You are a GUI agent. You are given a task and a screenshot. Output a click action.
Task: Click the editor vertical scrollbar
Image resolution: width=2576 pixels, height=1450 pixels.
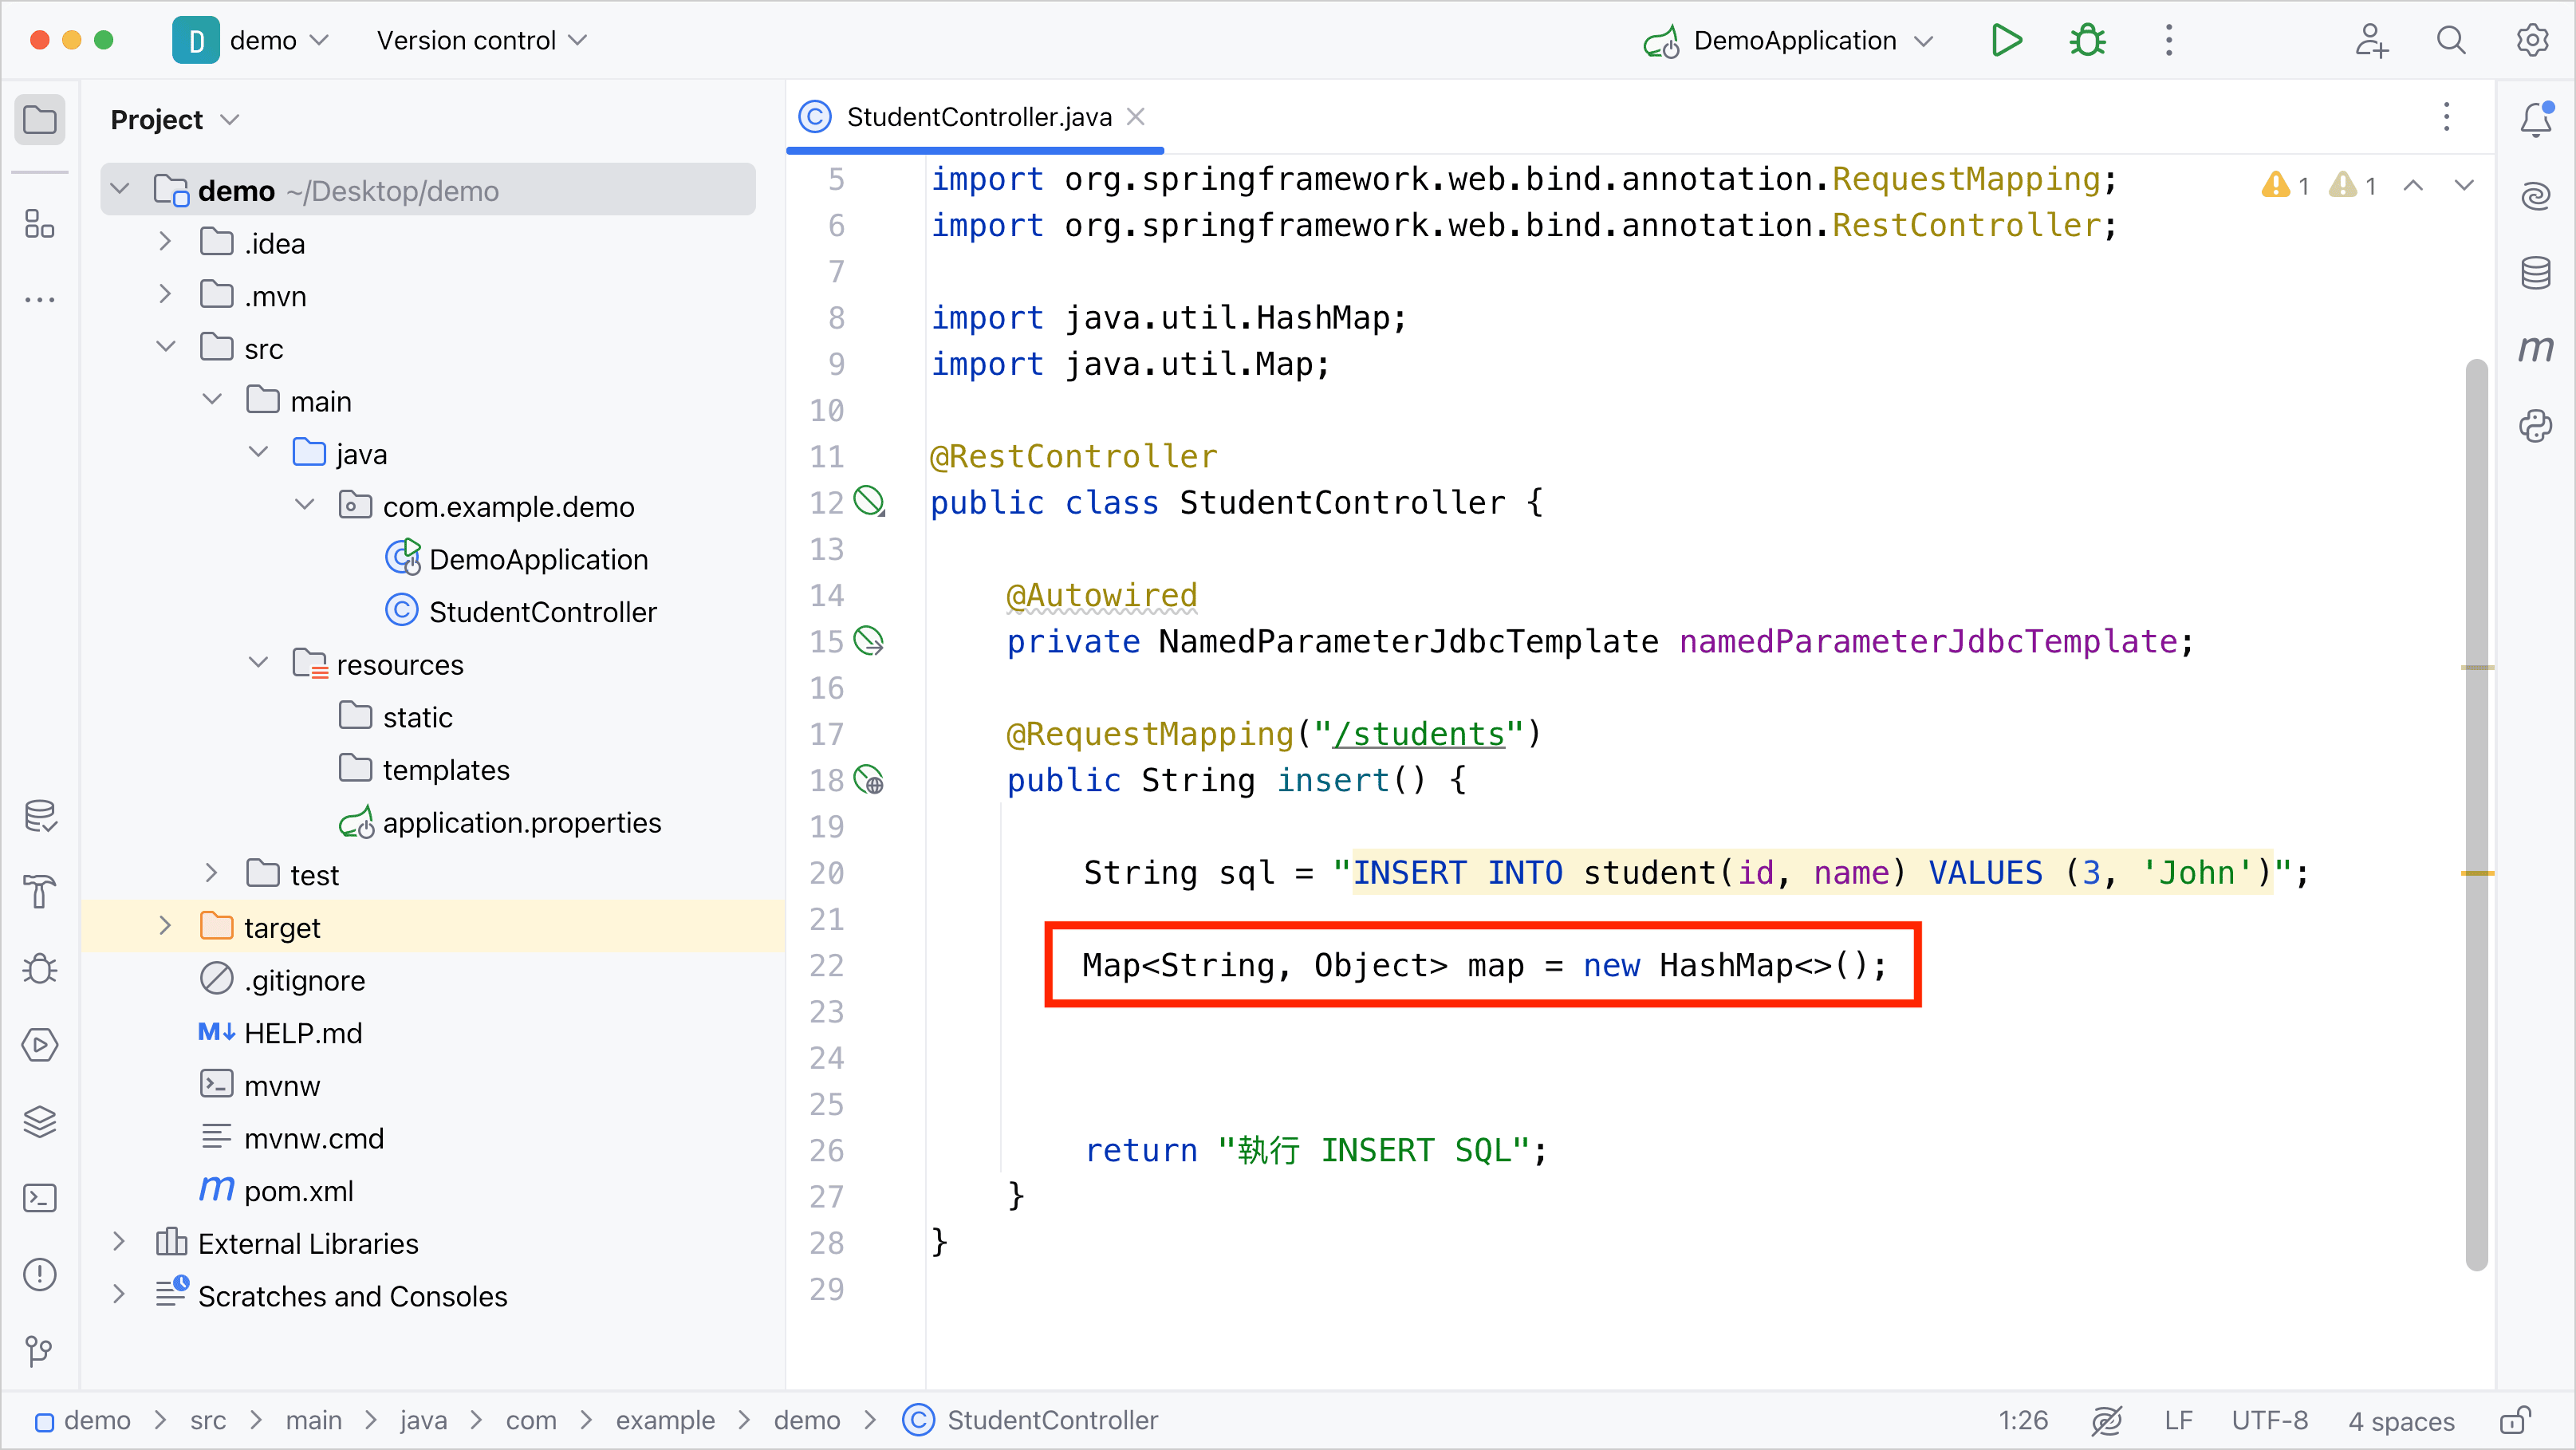click(x=2477, y=814)
